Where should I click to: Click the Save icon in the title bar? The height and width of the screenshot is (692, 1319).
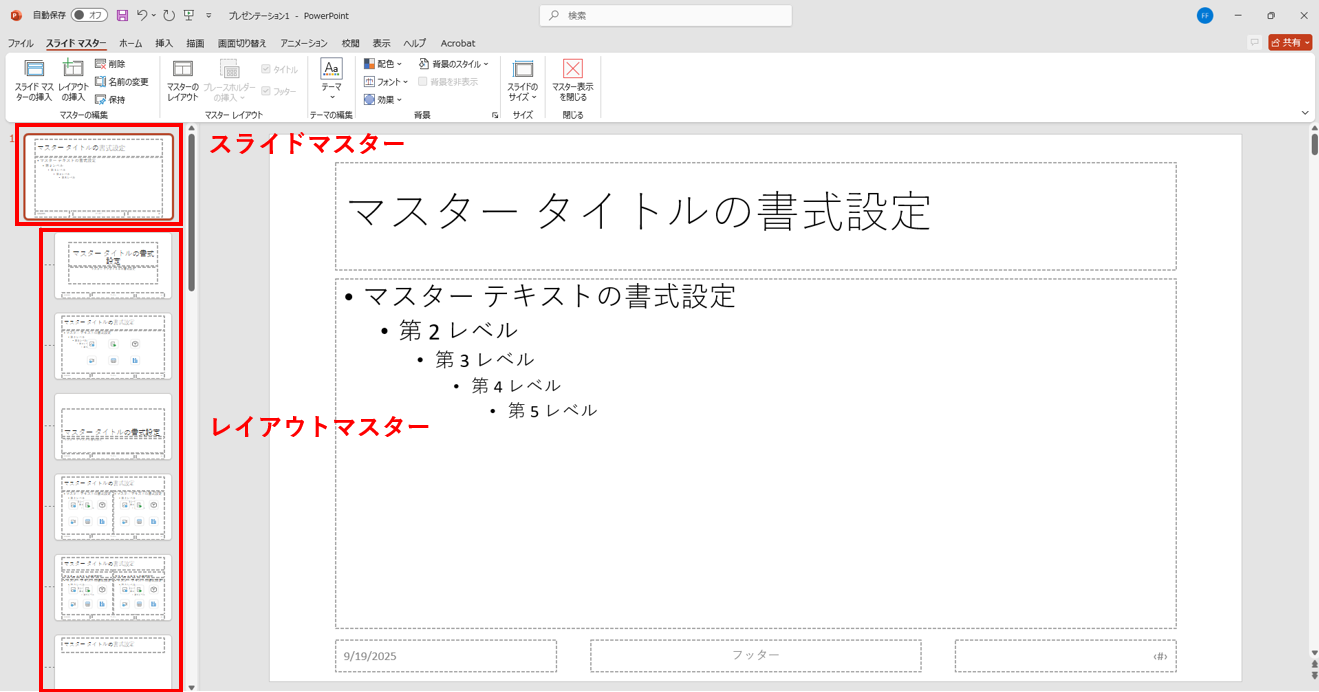coord(122,16)
